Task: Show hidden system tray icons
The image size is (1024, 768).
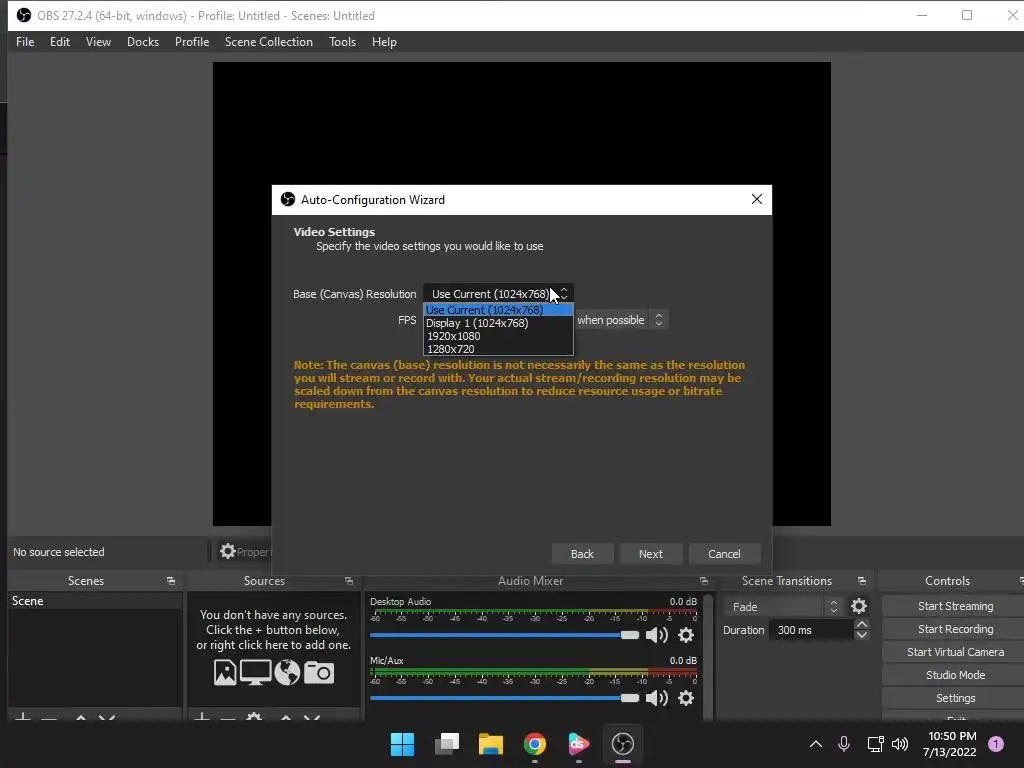Action: point(816,743)
